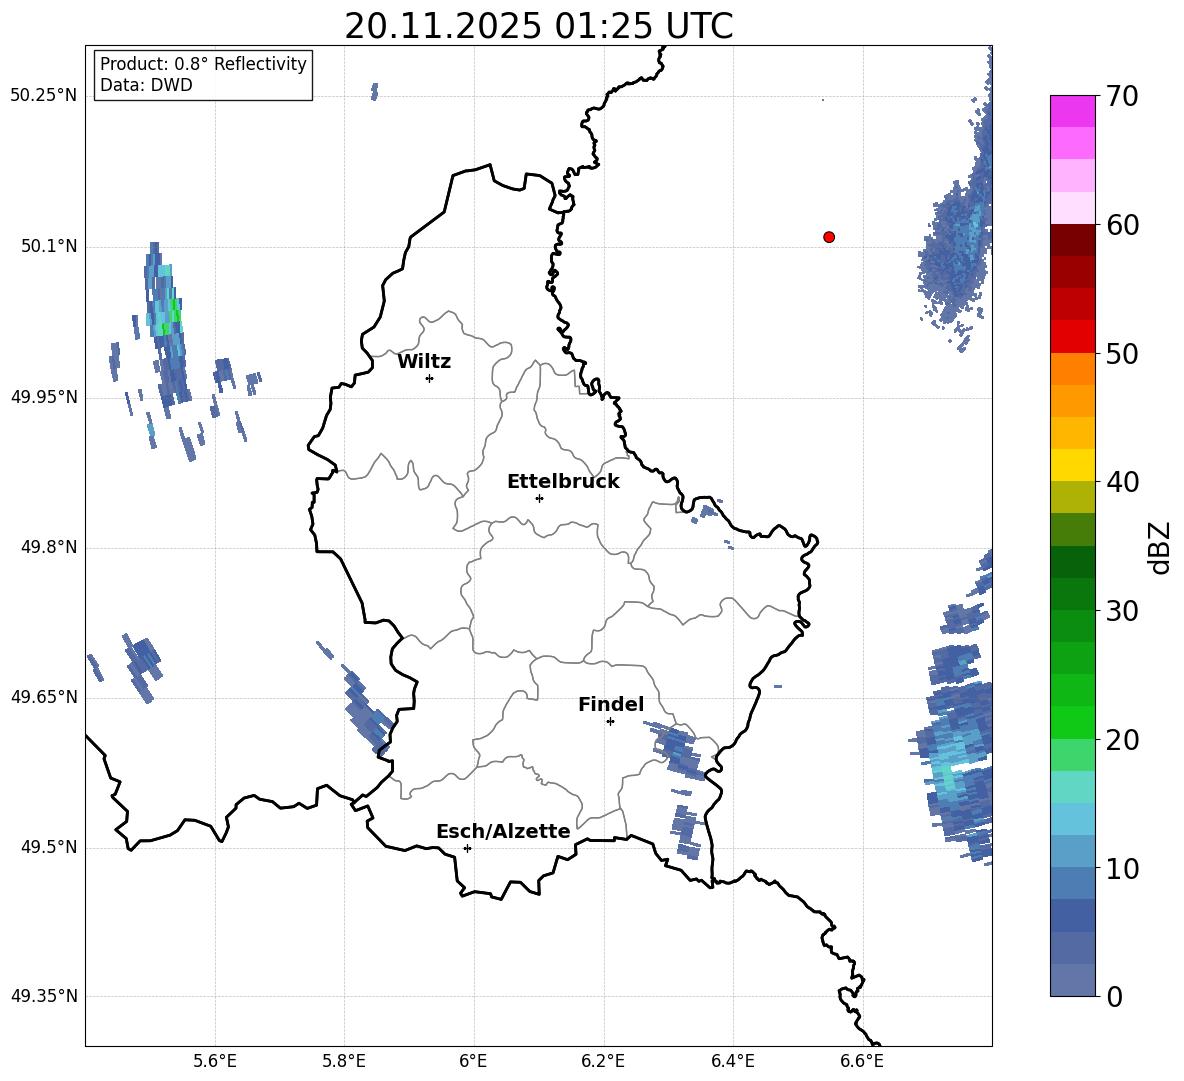Click the dBZ colorbar label
Viewport: 1184px width, 1081px height.
click(x=1161, y=547)
